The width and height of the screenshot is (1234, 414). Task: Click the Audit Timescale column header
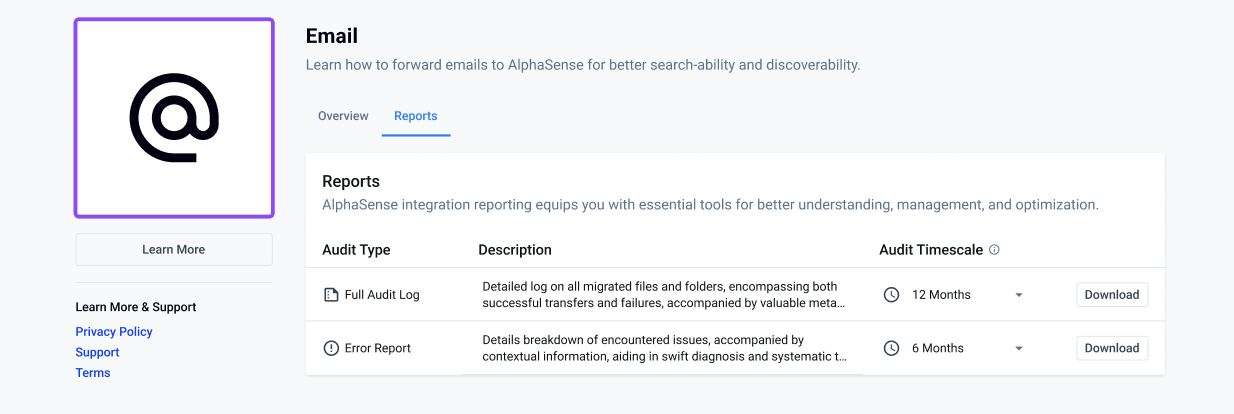pyautogui.click(x=931, y=250)
